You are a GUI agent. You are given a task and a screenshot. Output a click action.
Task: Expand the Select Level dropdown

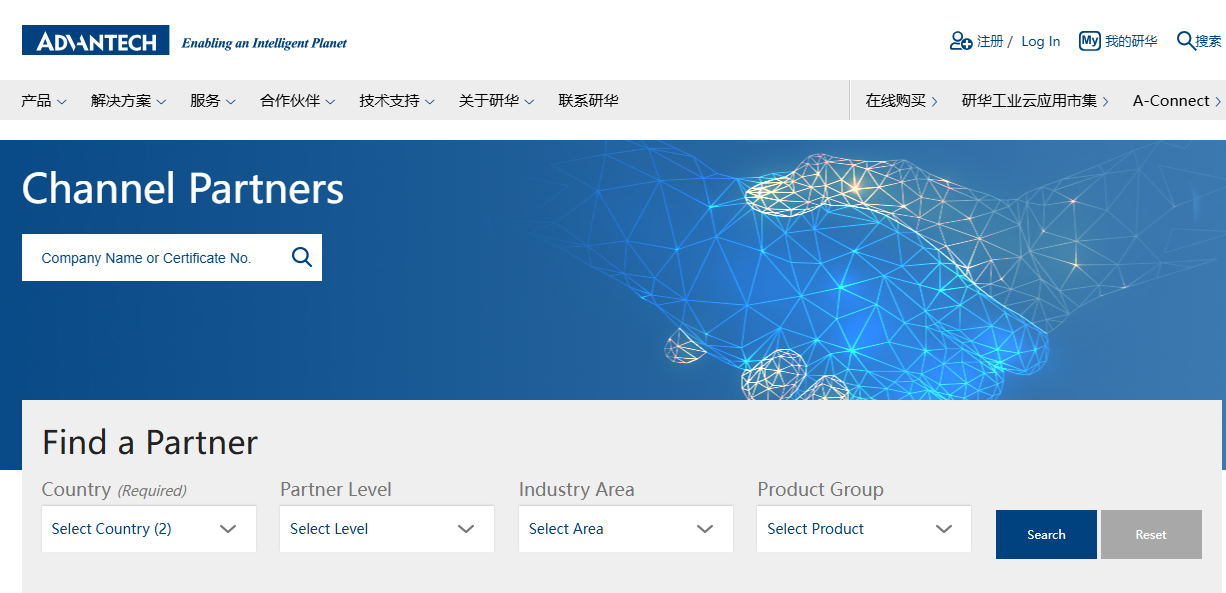386,529
